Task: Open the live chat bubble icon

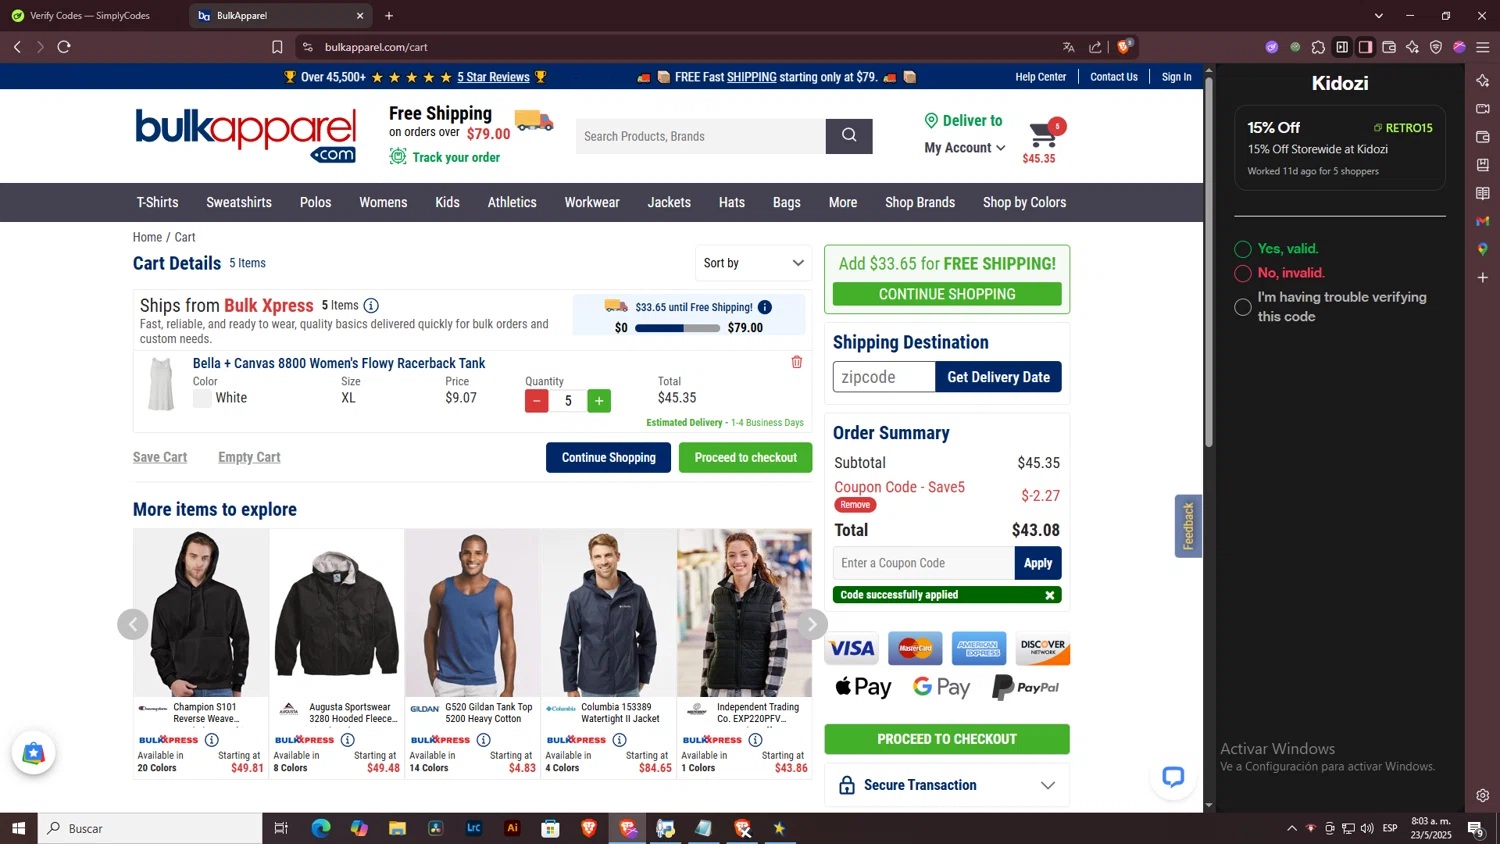Action: (x=1173, y=777)
